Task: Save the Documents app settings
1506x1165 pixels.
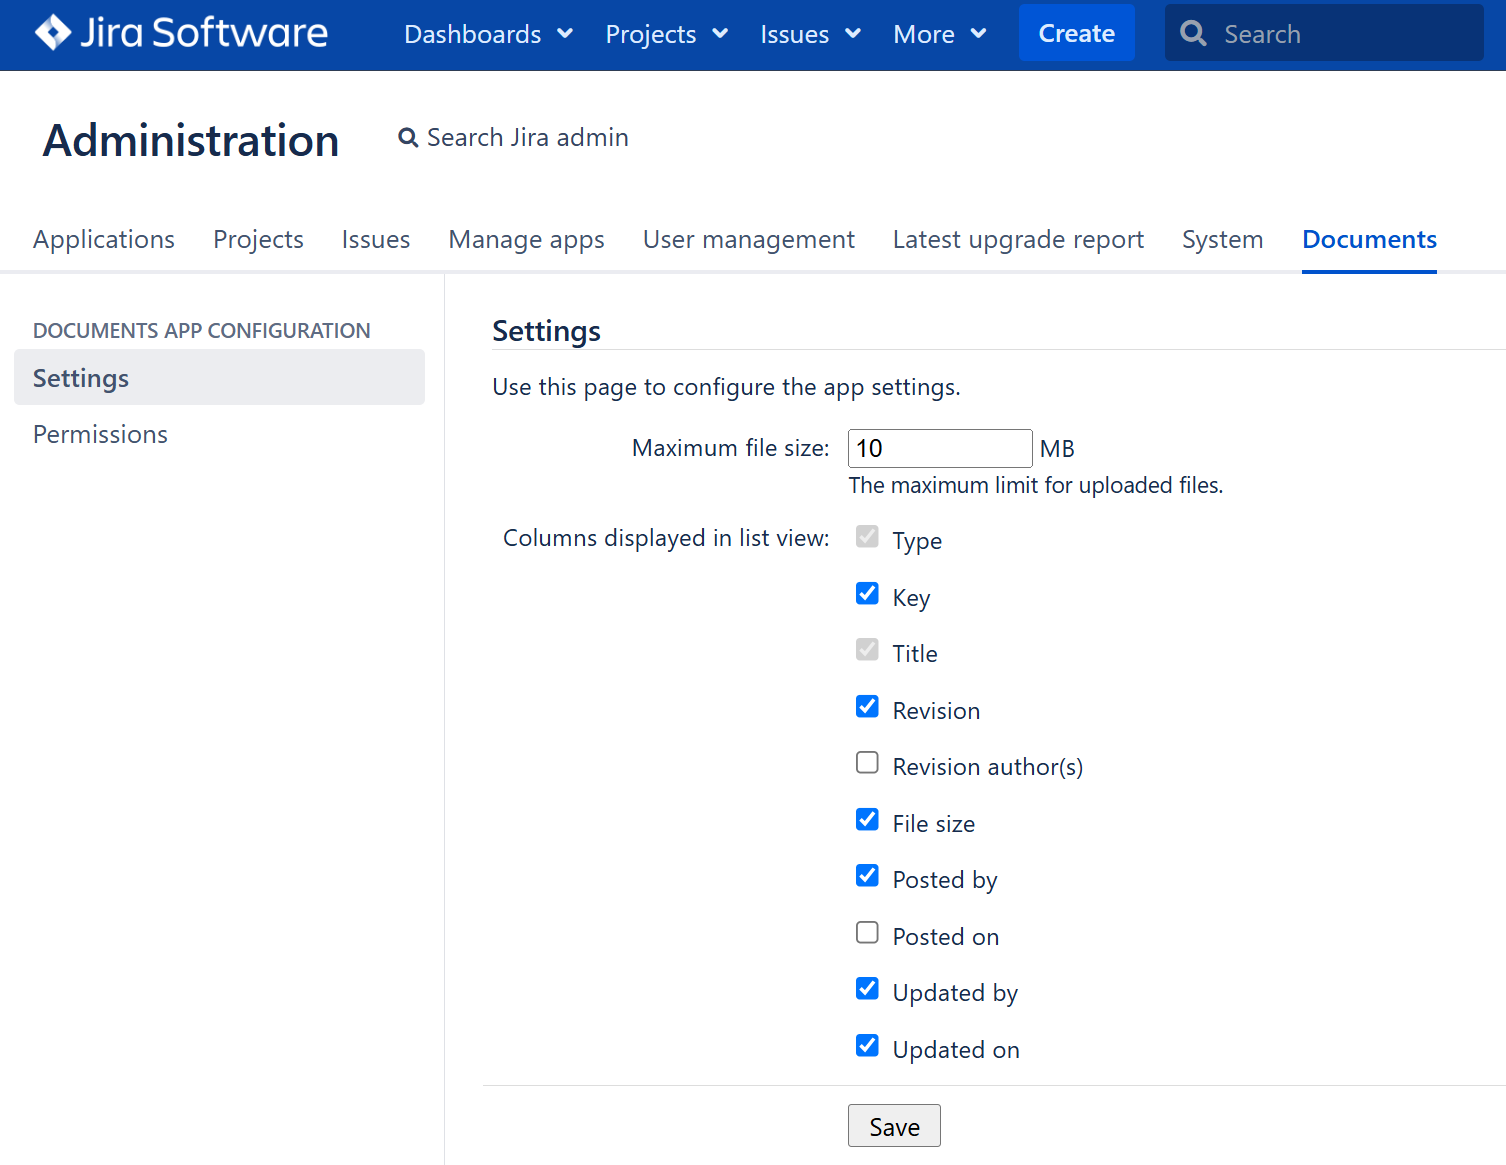Action: 894,1125
